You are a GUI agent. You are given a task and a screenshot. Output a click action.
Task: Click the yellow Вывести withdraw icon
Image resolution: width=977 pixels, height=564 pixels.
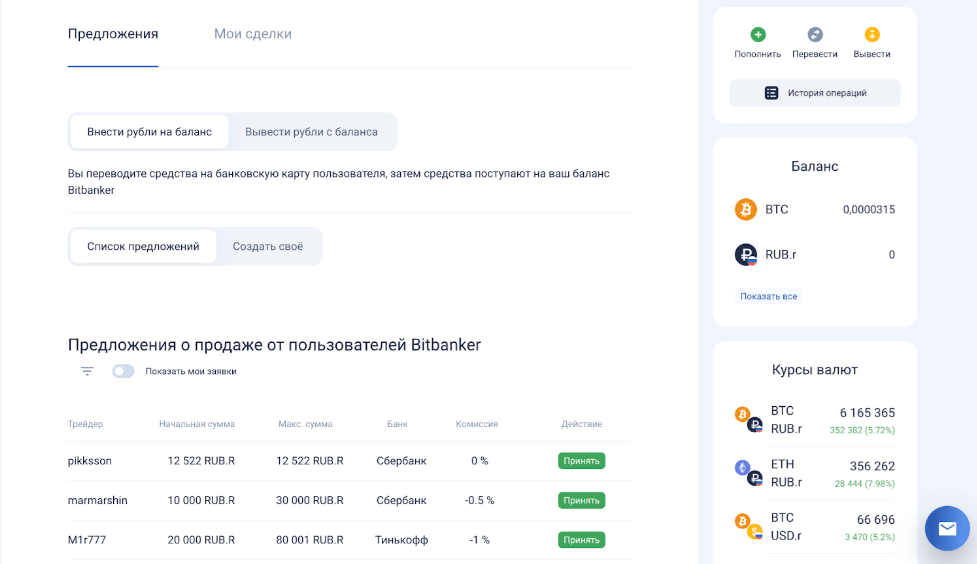[x=872, y=34]
